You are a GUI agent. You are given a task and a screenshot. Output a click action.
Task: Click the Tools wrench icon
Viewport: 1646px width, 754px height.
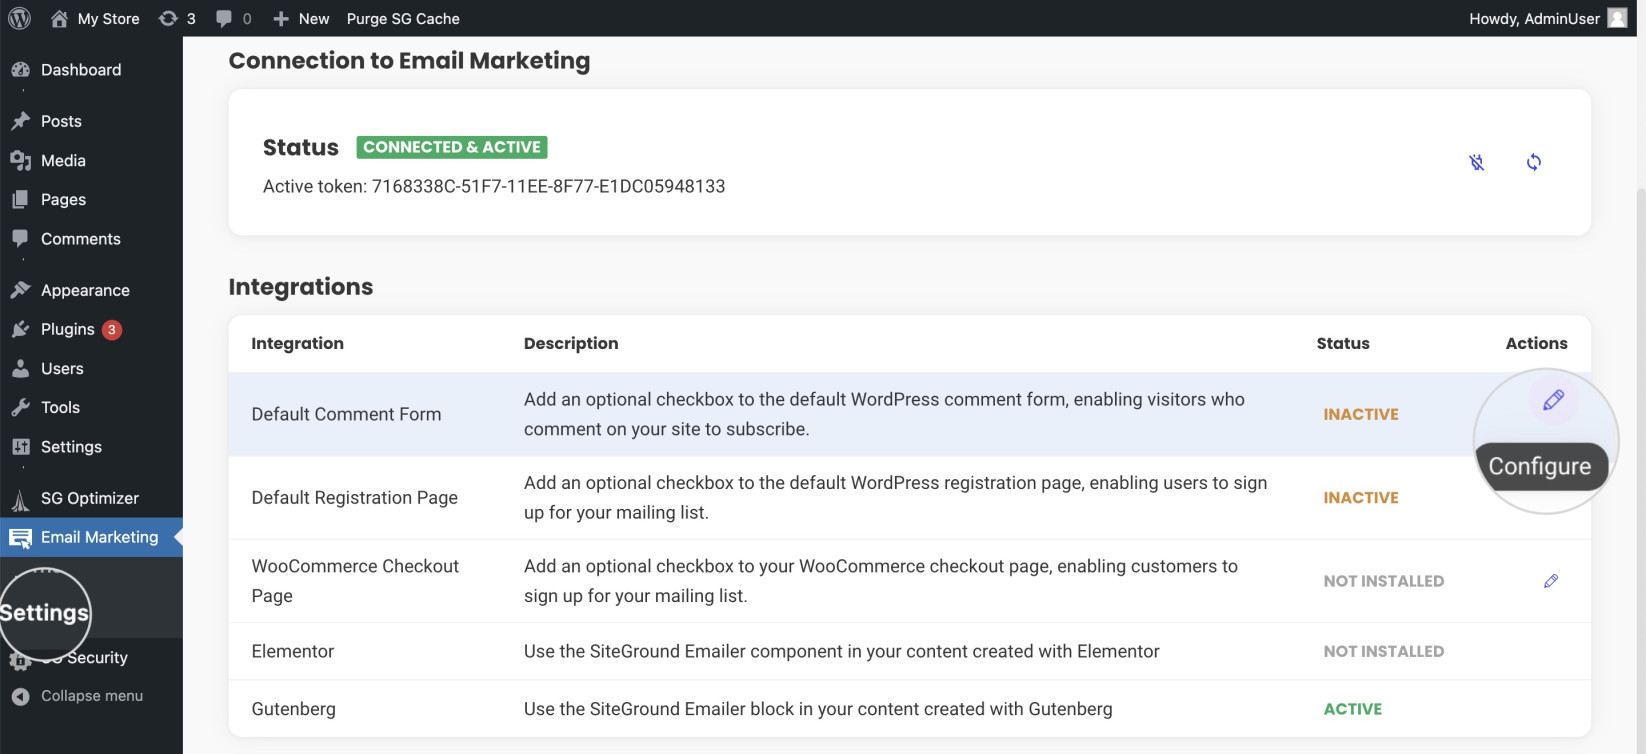click(x=20, y=407)
